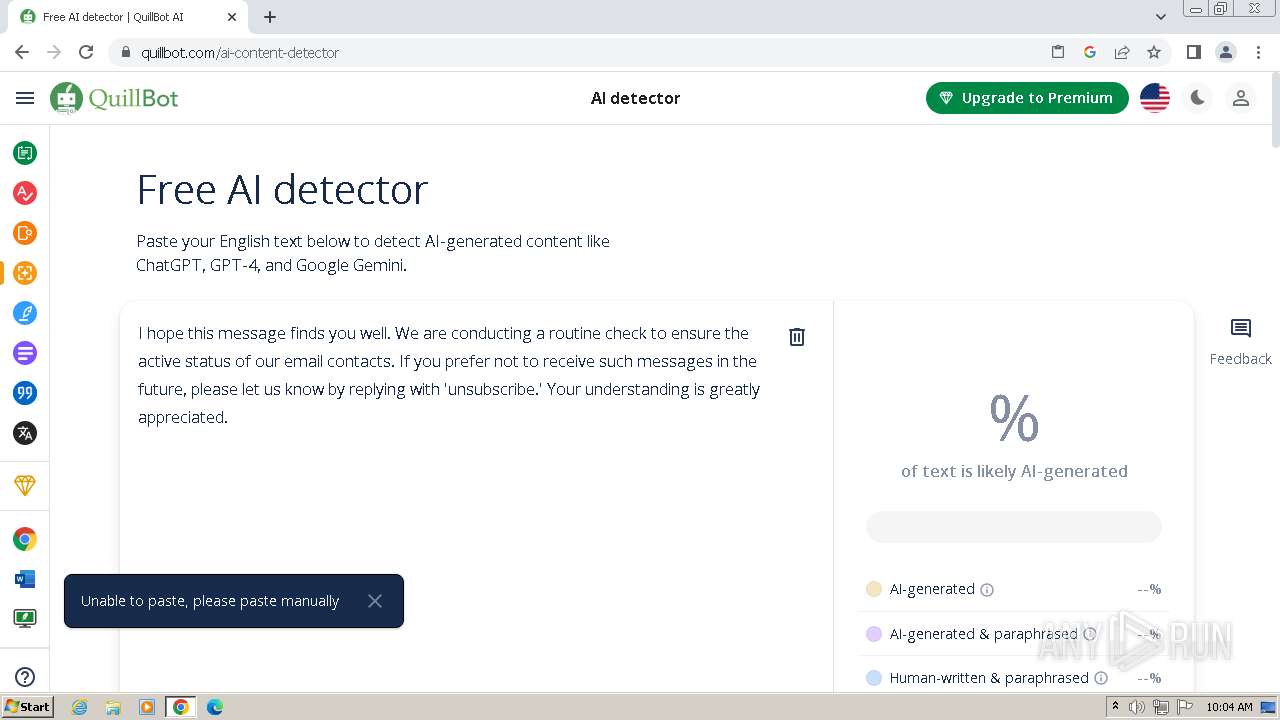Open Microsoft Edge from taskbar

coord(214,707)
